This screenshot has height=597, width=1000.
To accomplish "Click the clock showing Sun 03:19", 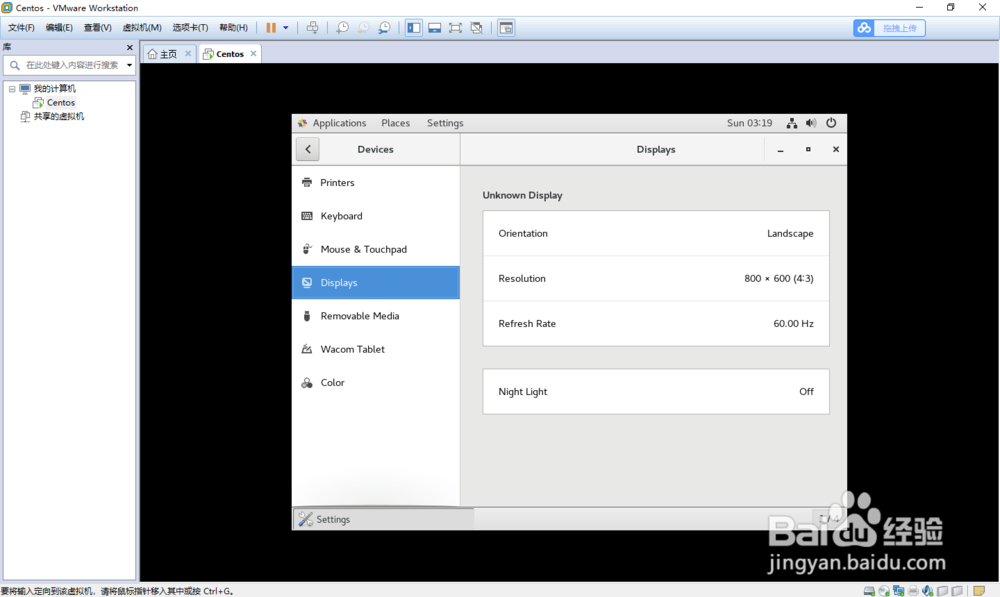I will tap(749, 123).
